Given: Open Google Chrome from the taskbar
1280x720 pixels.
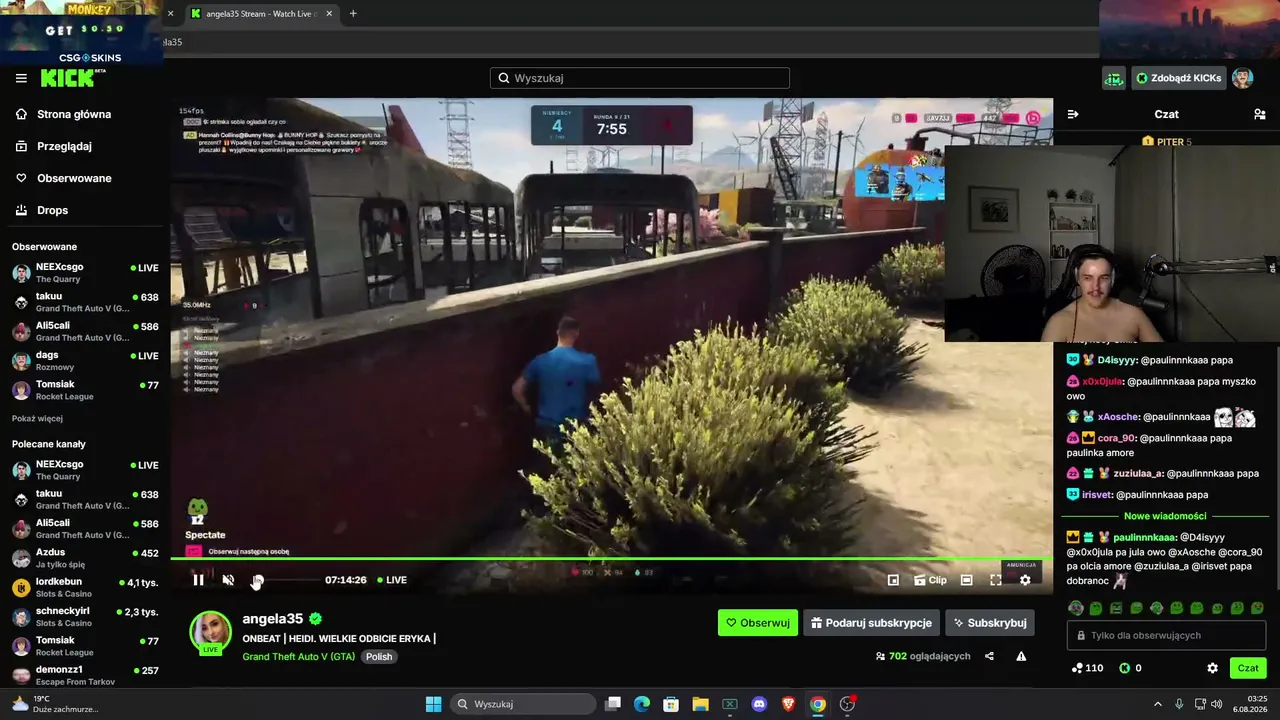Looking at the screenshot, I should (818, 704).
